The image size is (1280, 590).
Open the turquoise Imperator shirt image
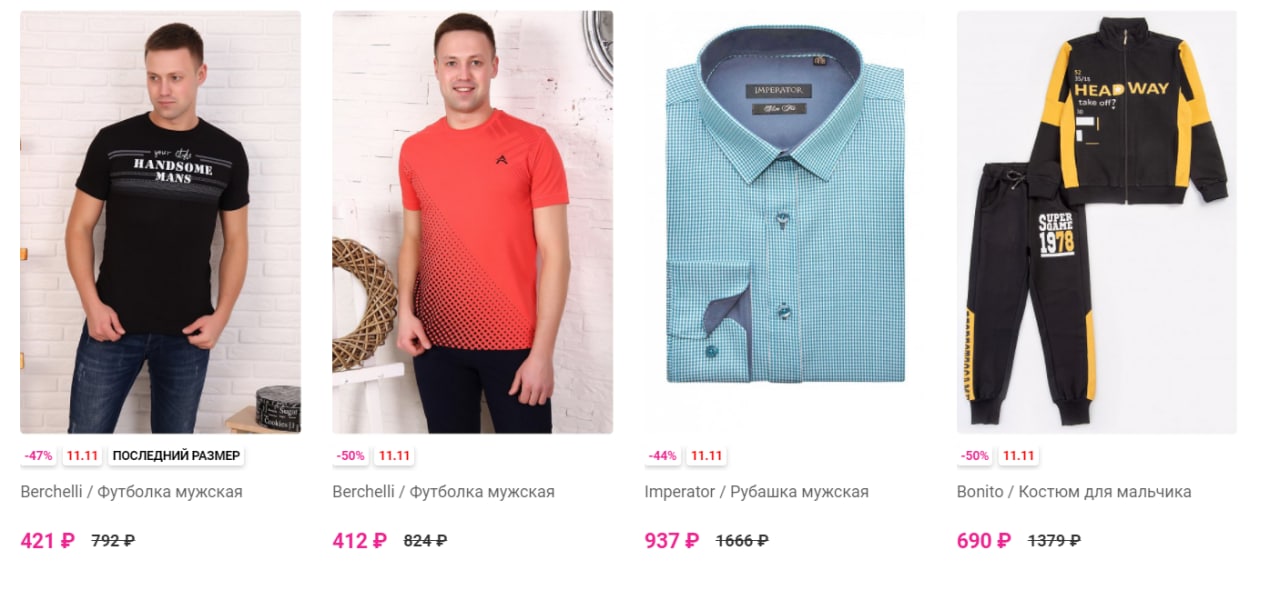pos(784,222)
